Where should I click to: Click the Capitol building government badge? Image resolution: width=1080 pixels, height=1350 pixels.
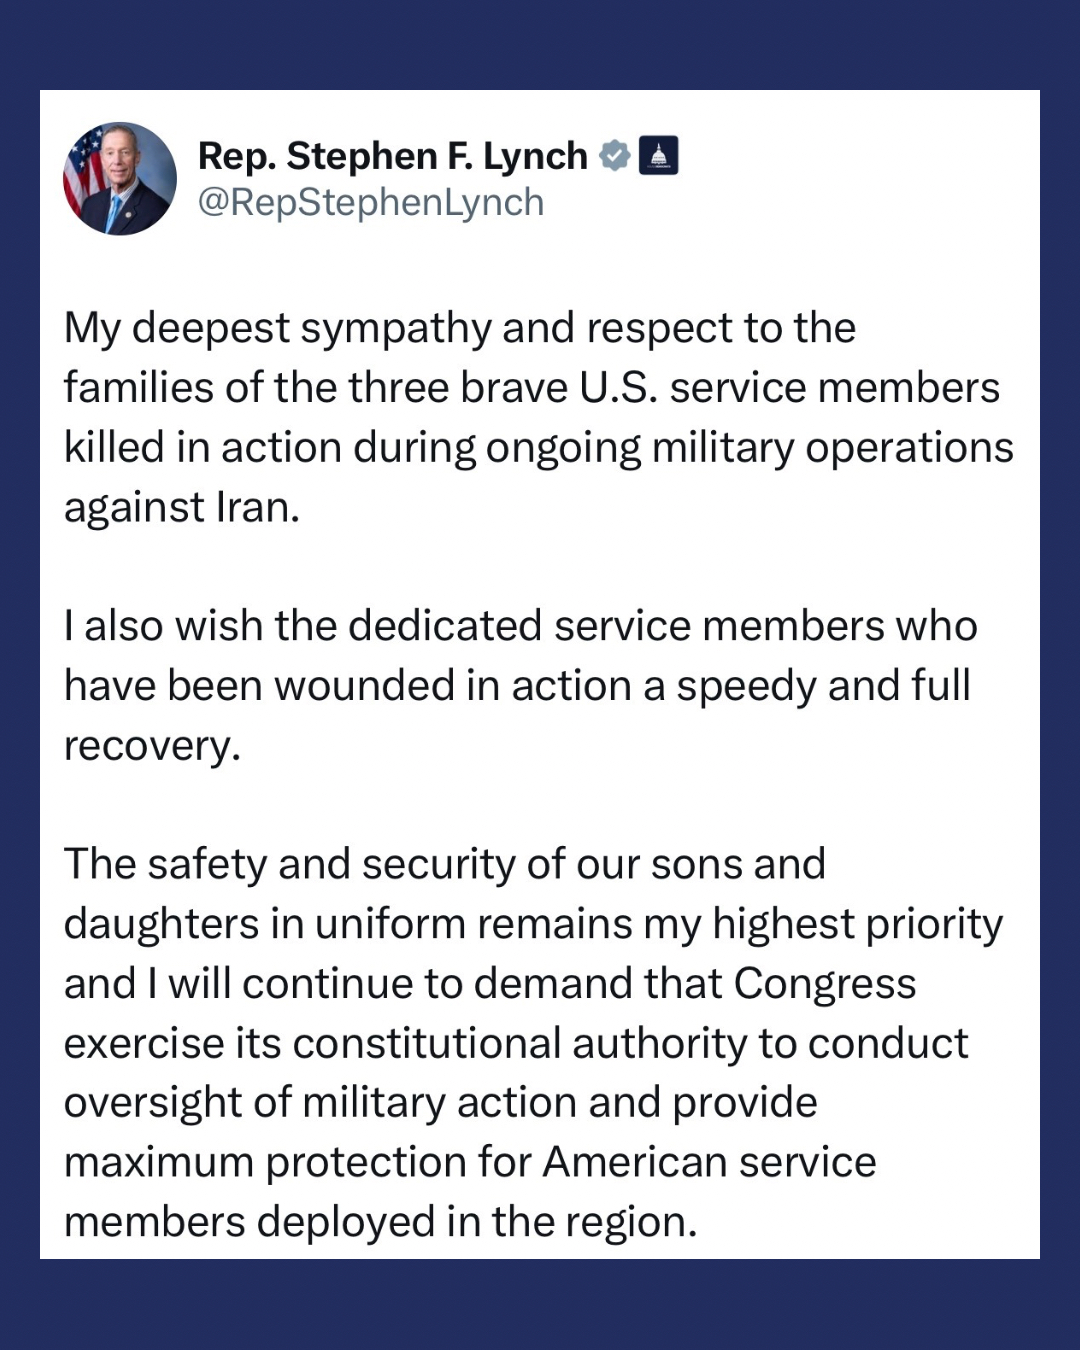(658, 156)
